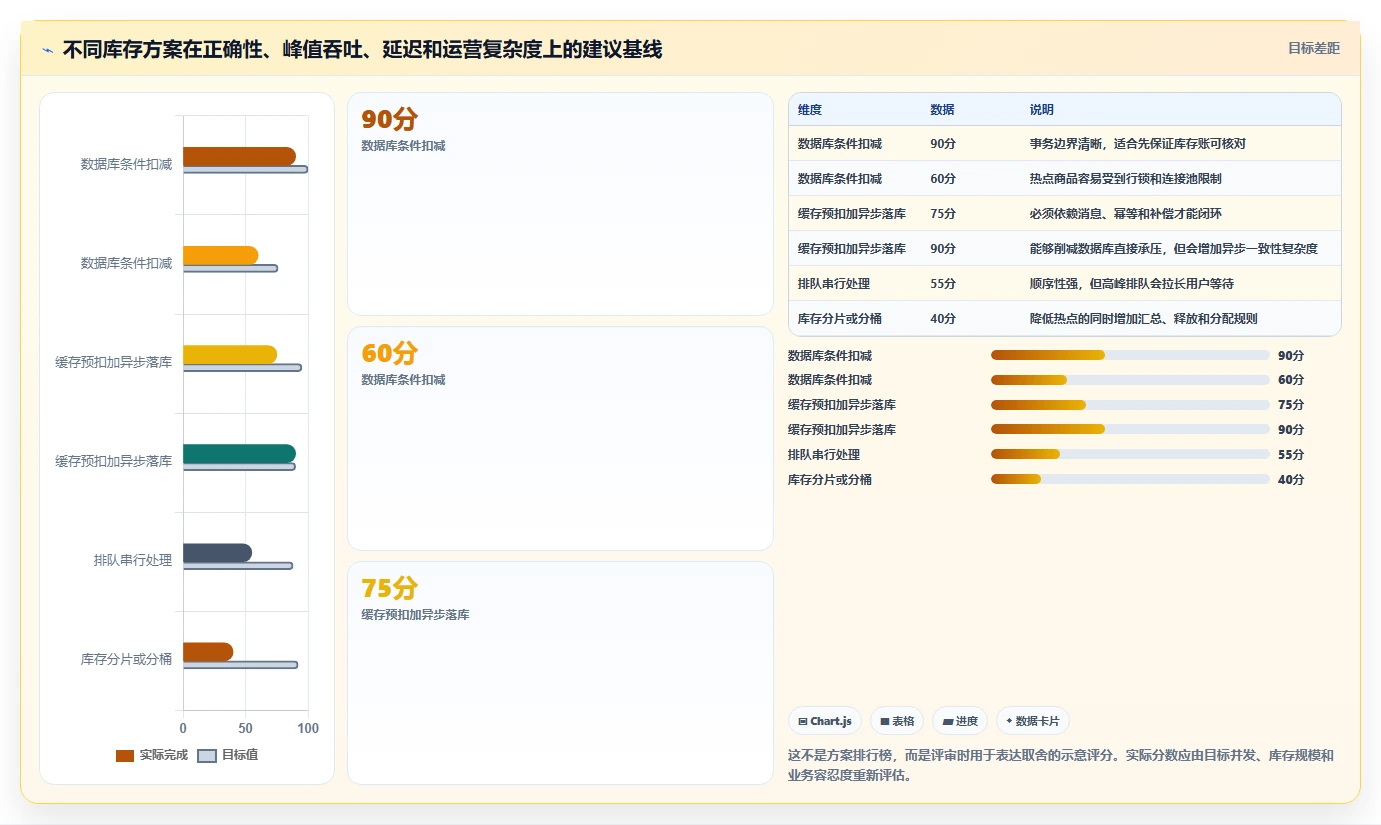Click the grey 目标值 legend swatch
This screenshot has width=1381, height=825.
pos(207,756)
